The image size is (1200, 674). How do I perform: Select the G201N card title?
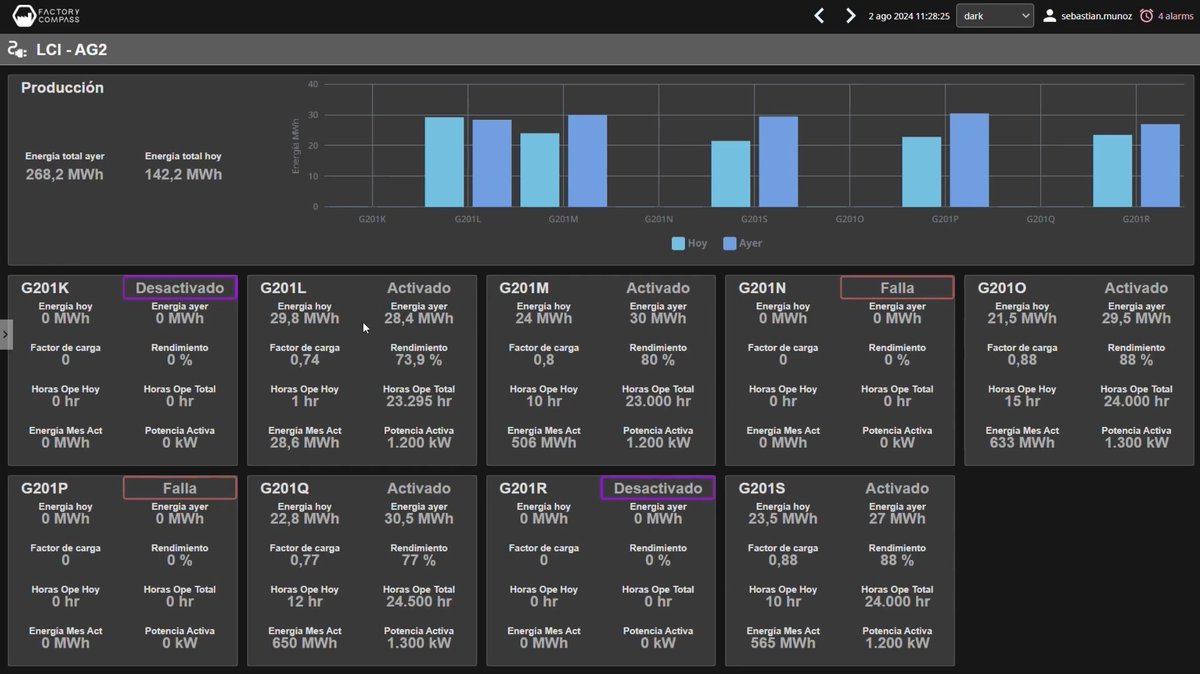(763, 288)
